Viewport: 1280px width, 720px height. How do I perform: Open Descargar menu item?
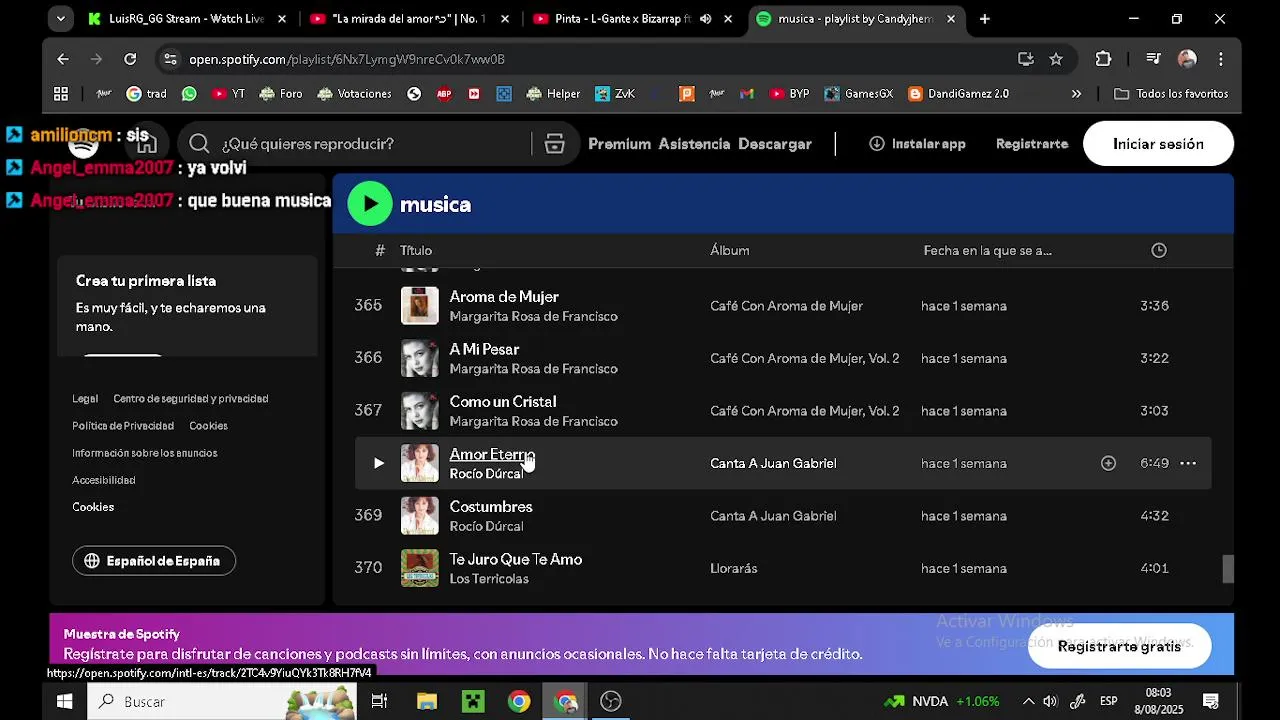coord(775,144)
